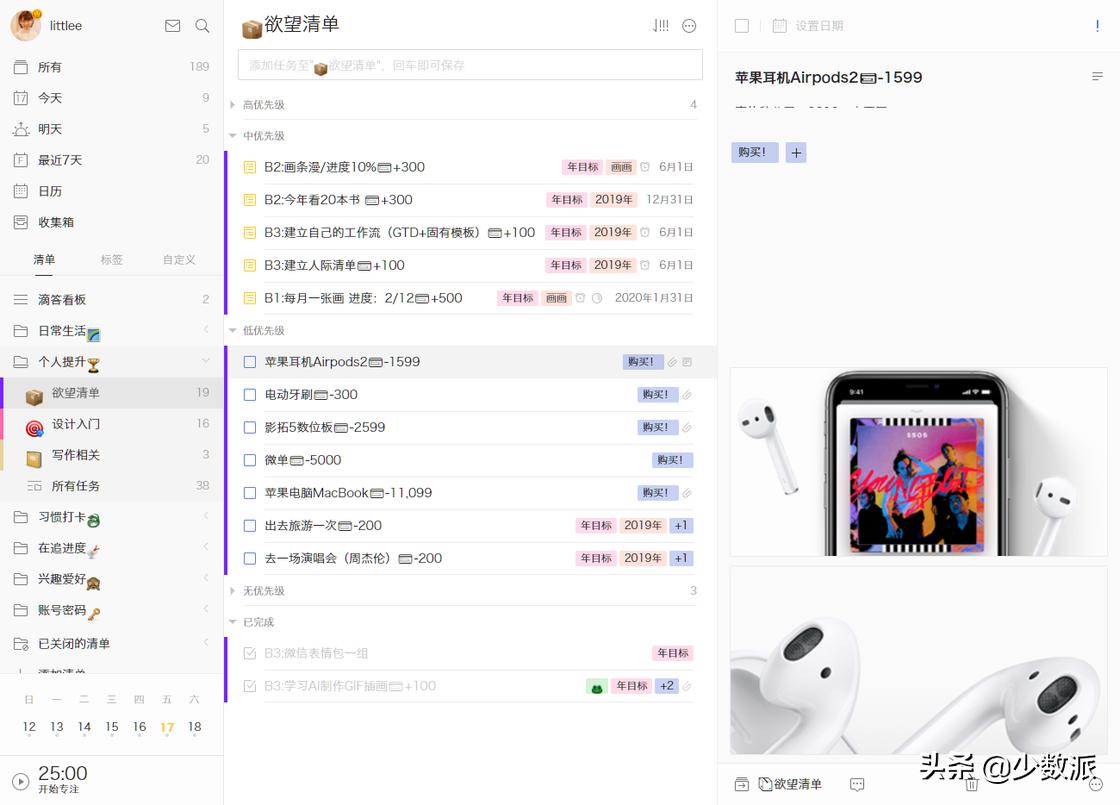The image size is (1120, 805).
Task: Click the move-to-list icon in detail footer
Action: tap(741, 785)
